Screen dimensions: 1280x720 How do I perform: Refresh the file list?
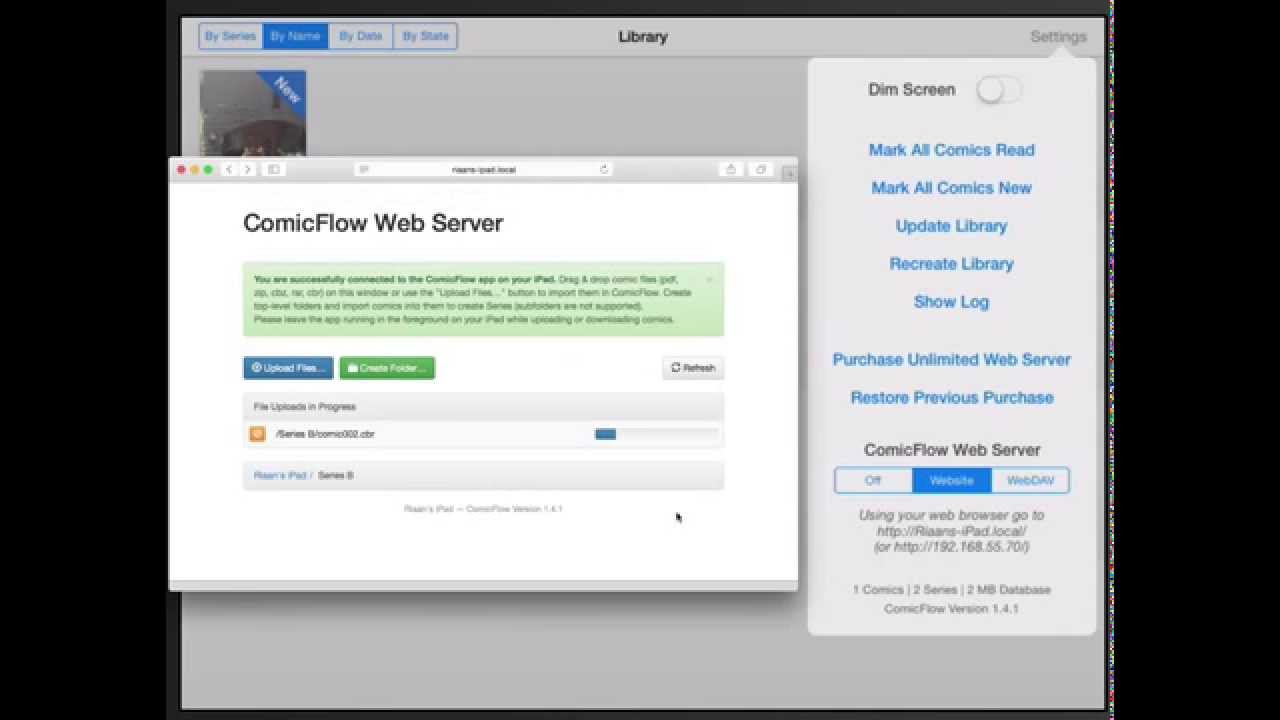[693, 368]
